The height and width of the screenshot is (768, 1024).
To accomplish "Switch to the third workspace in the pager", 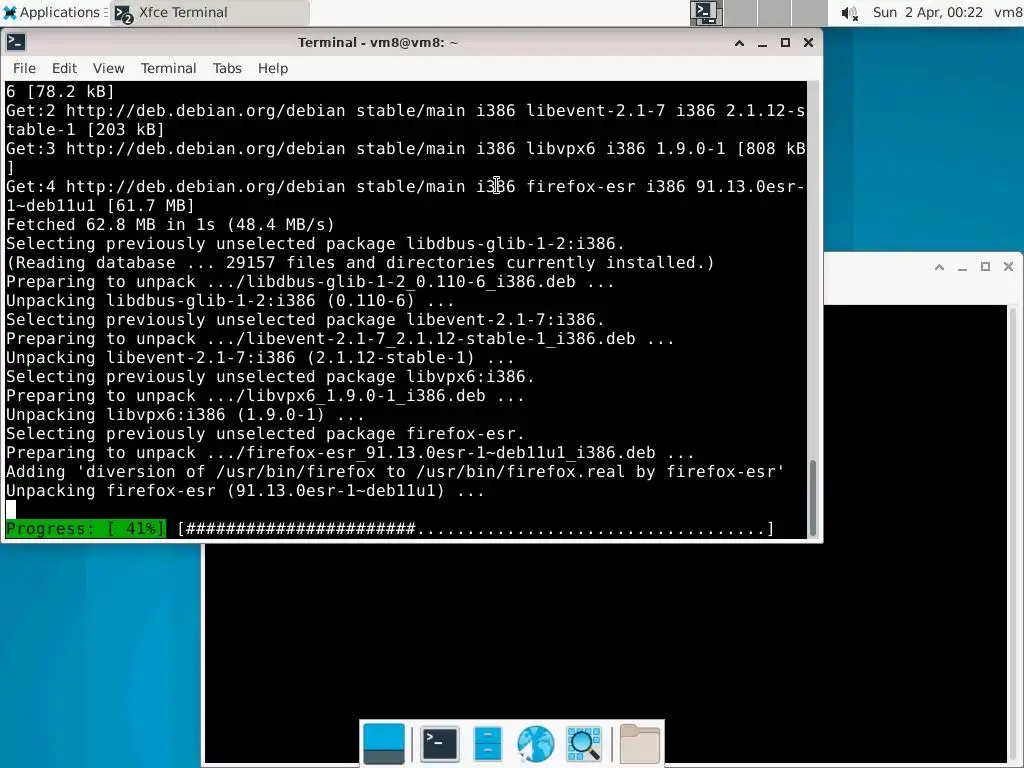I will click(775, 12).
